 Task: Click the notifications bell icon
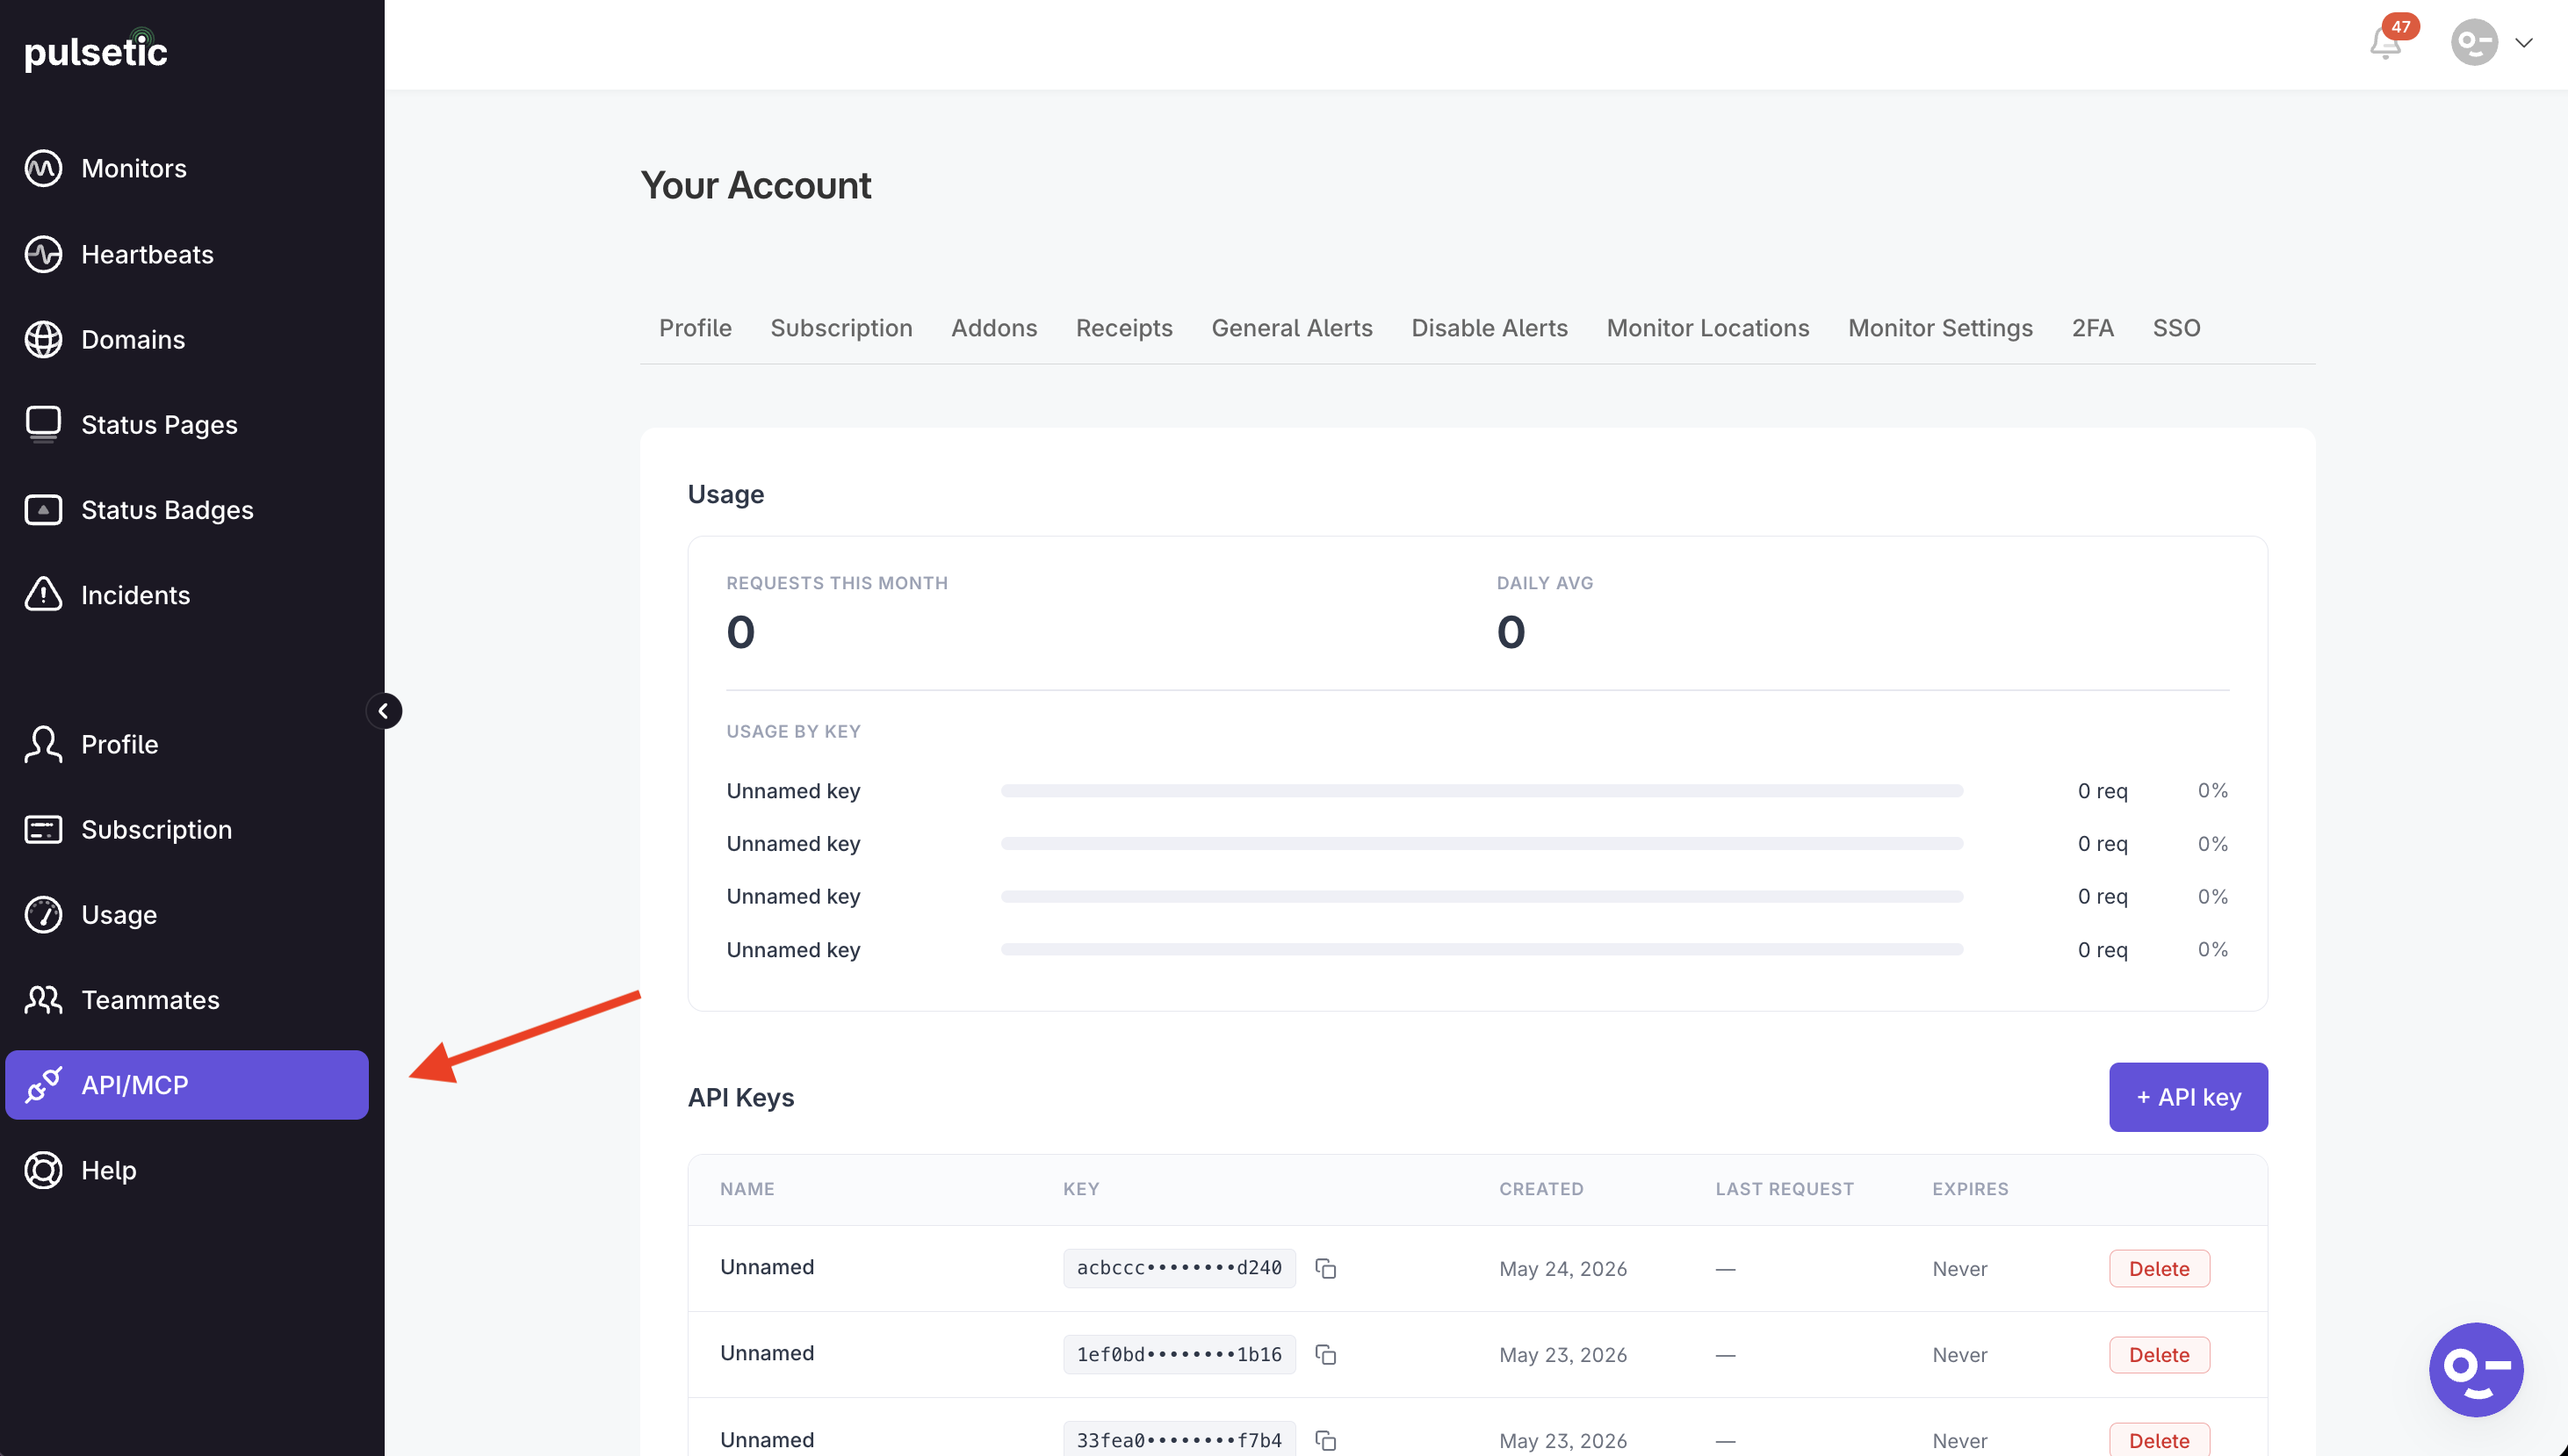click(2385, 42)
